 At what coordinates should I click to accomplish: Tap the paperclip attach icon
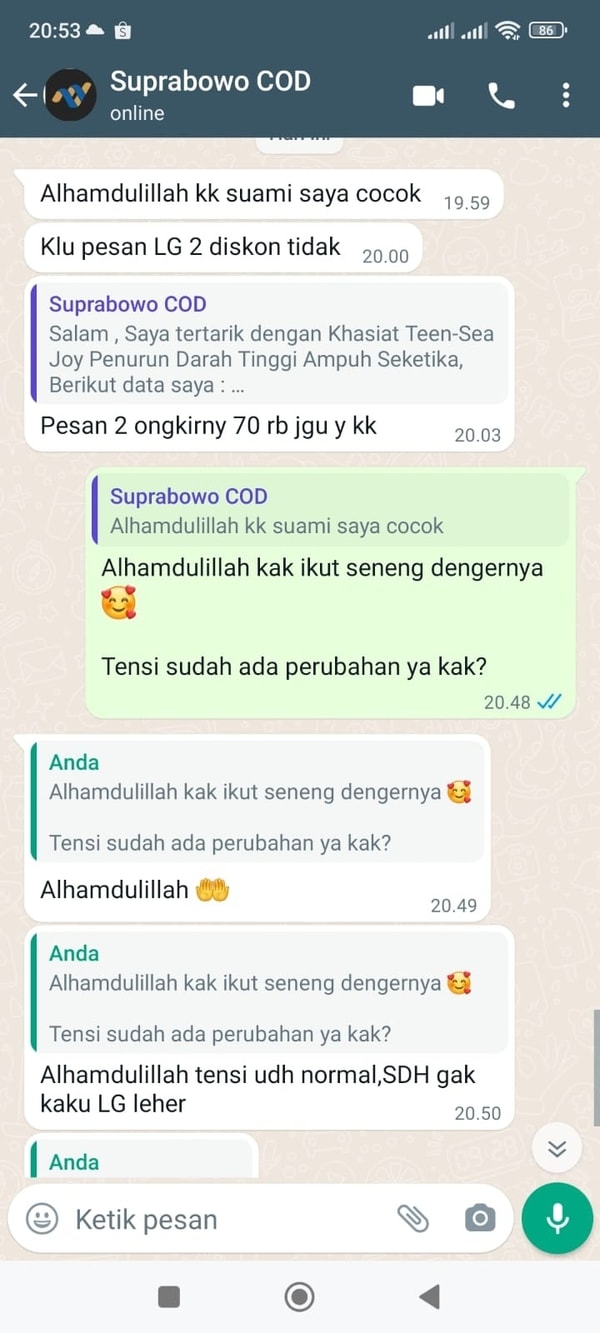[x=413, y=1218]
